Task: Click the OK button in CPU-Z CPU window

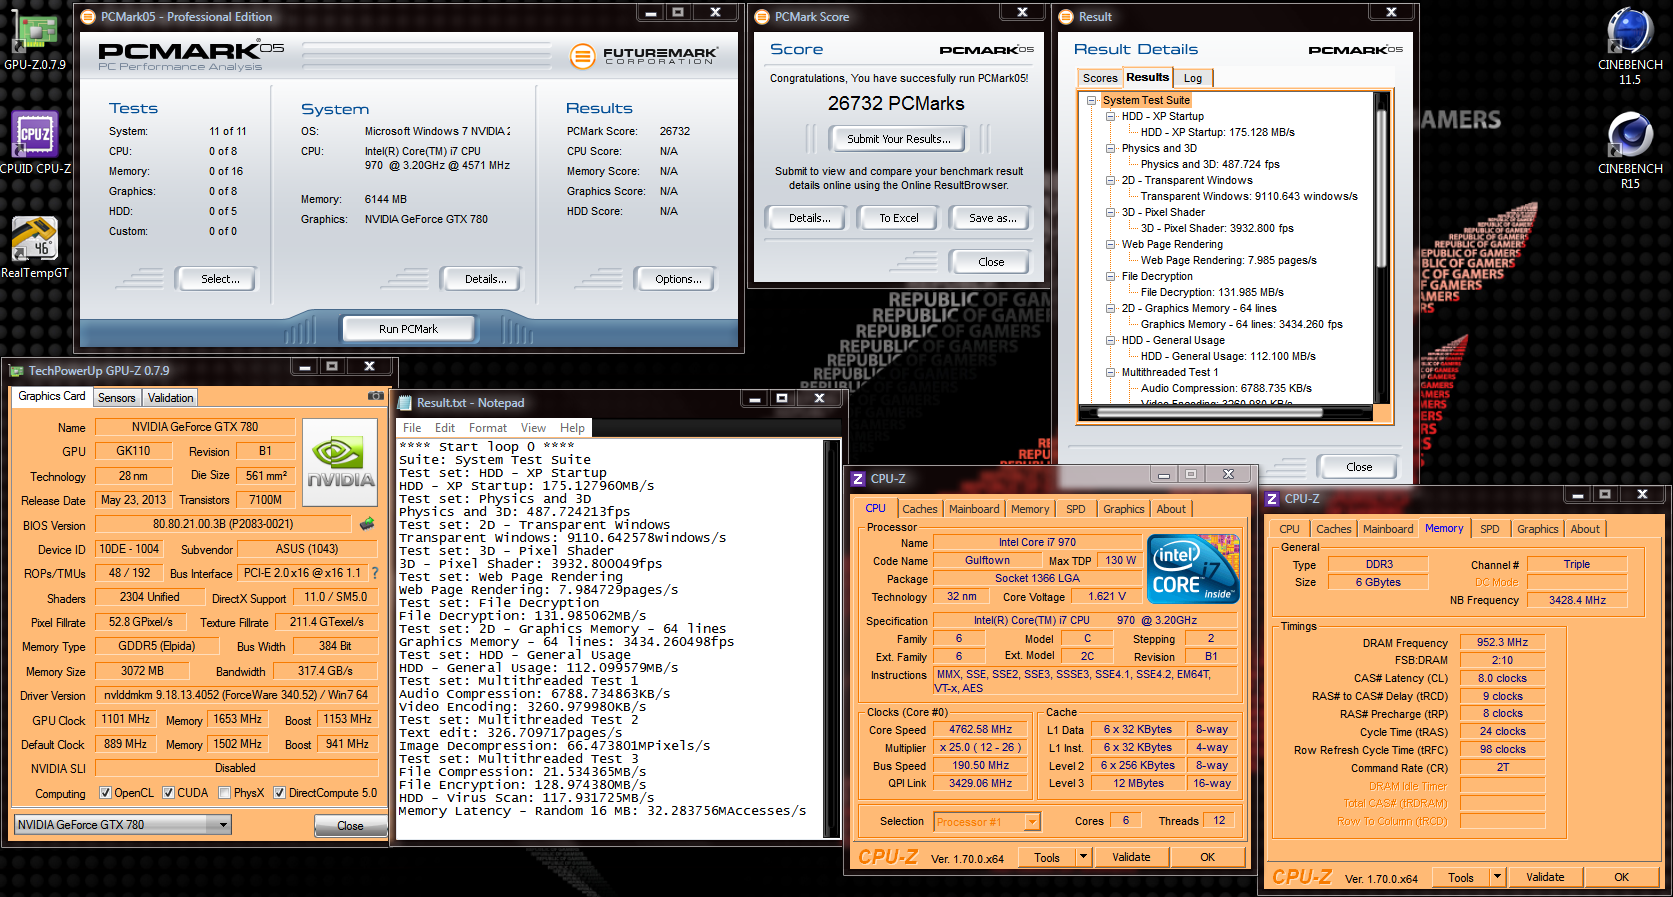Action: 1208,857
